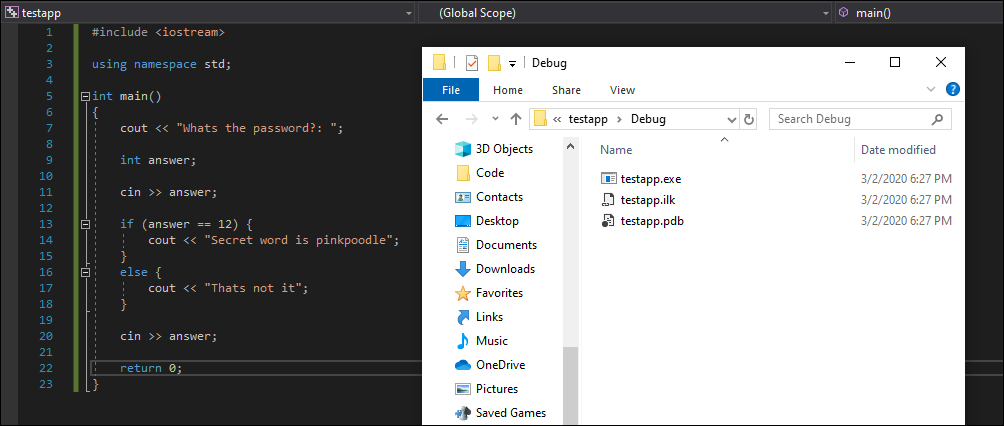The width and height of the screenshot is (1004, 426).
Task: Click the testapp project icon in editor bar
Action: tap(11, 13)
